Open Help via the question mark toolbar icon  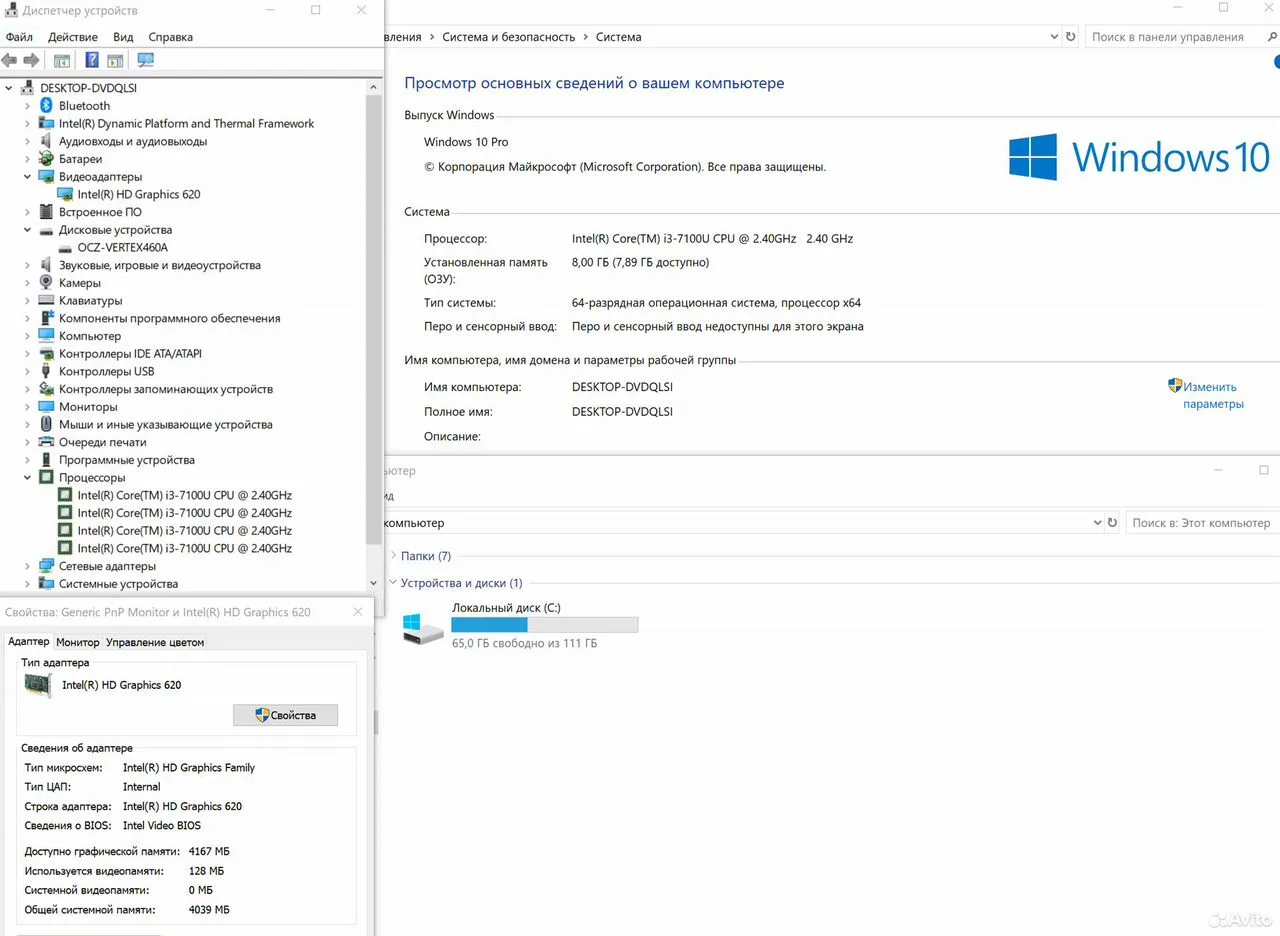coord(92,60)
